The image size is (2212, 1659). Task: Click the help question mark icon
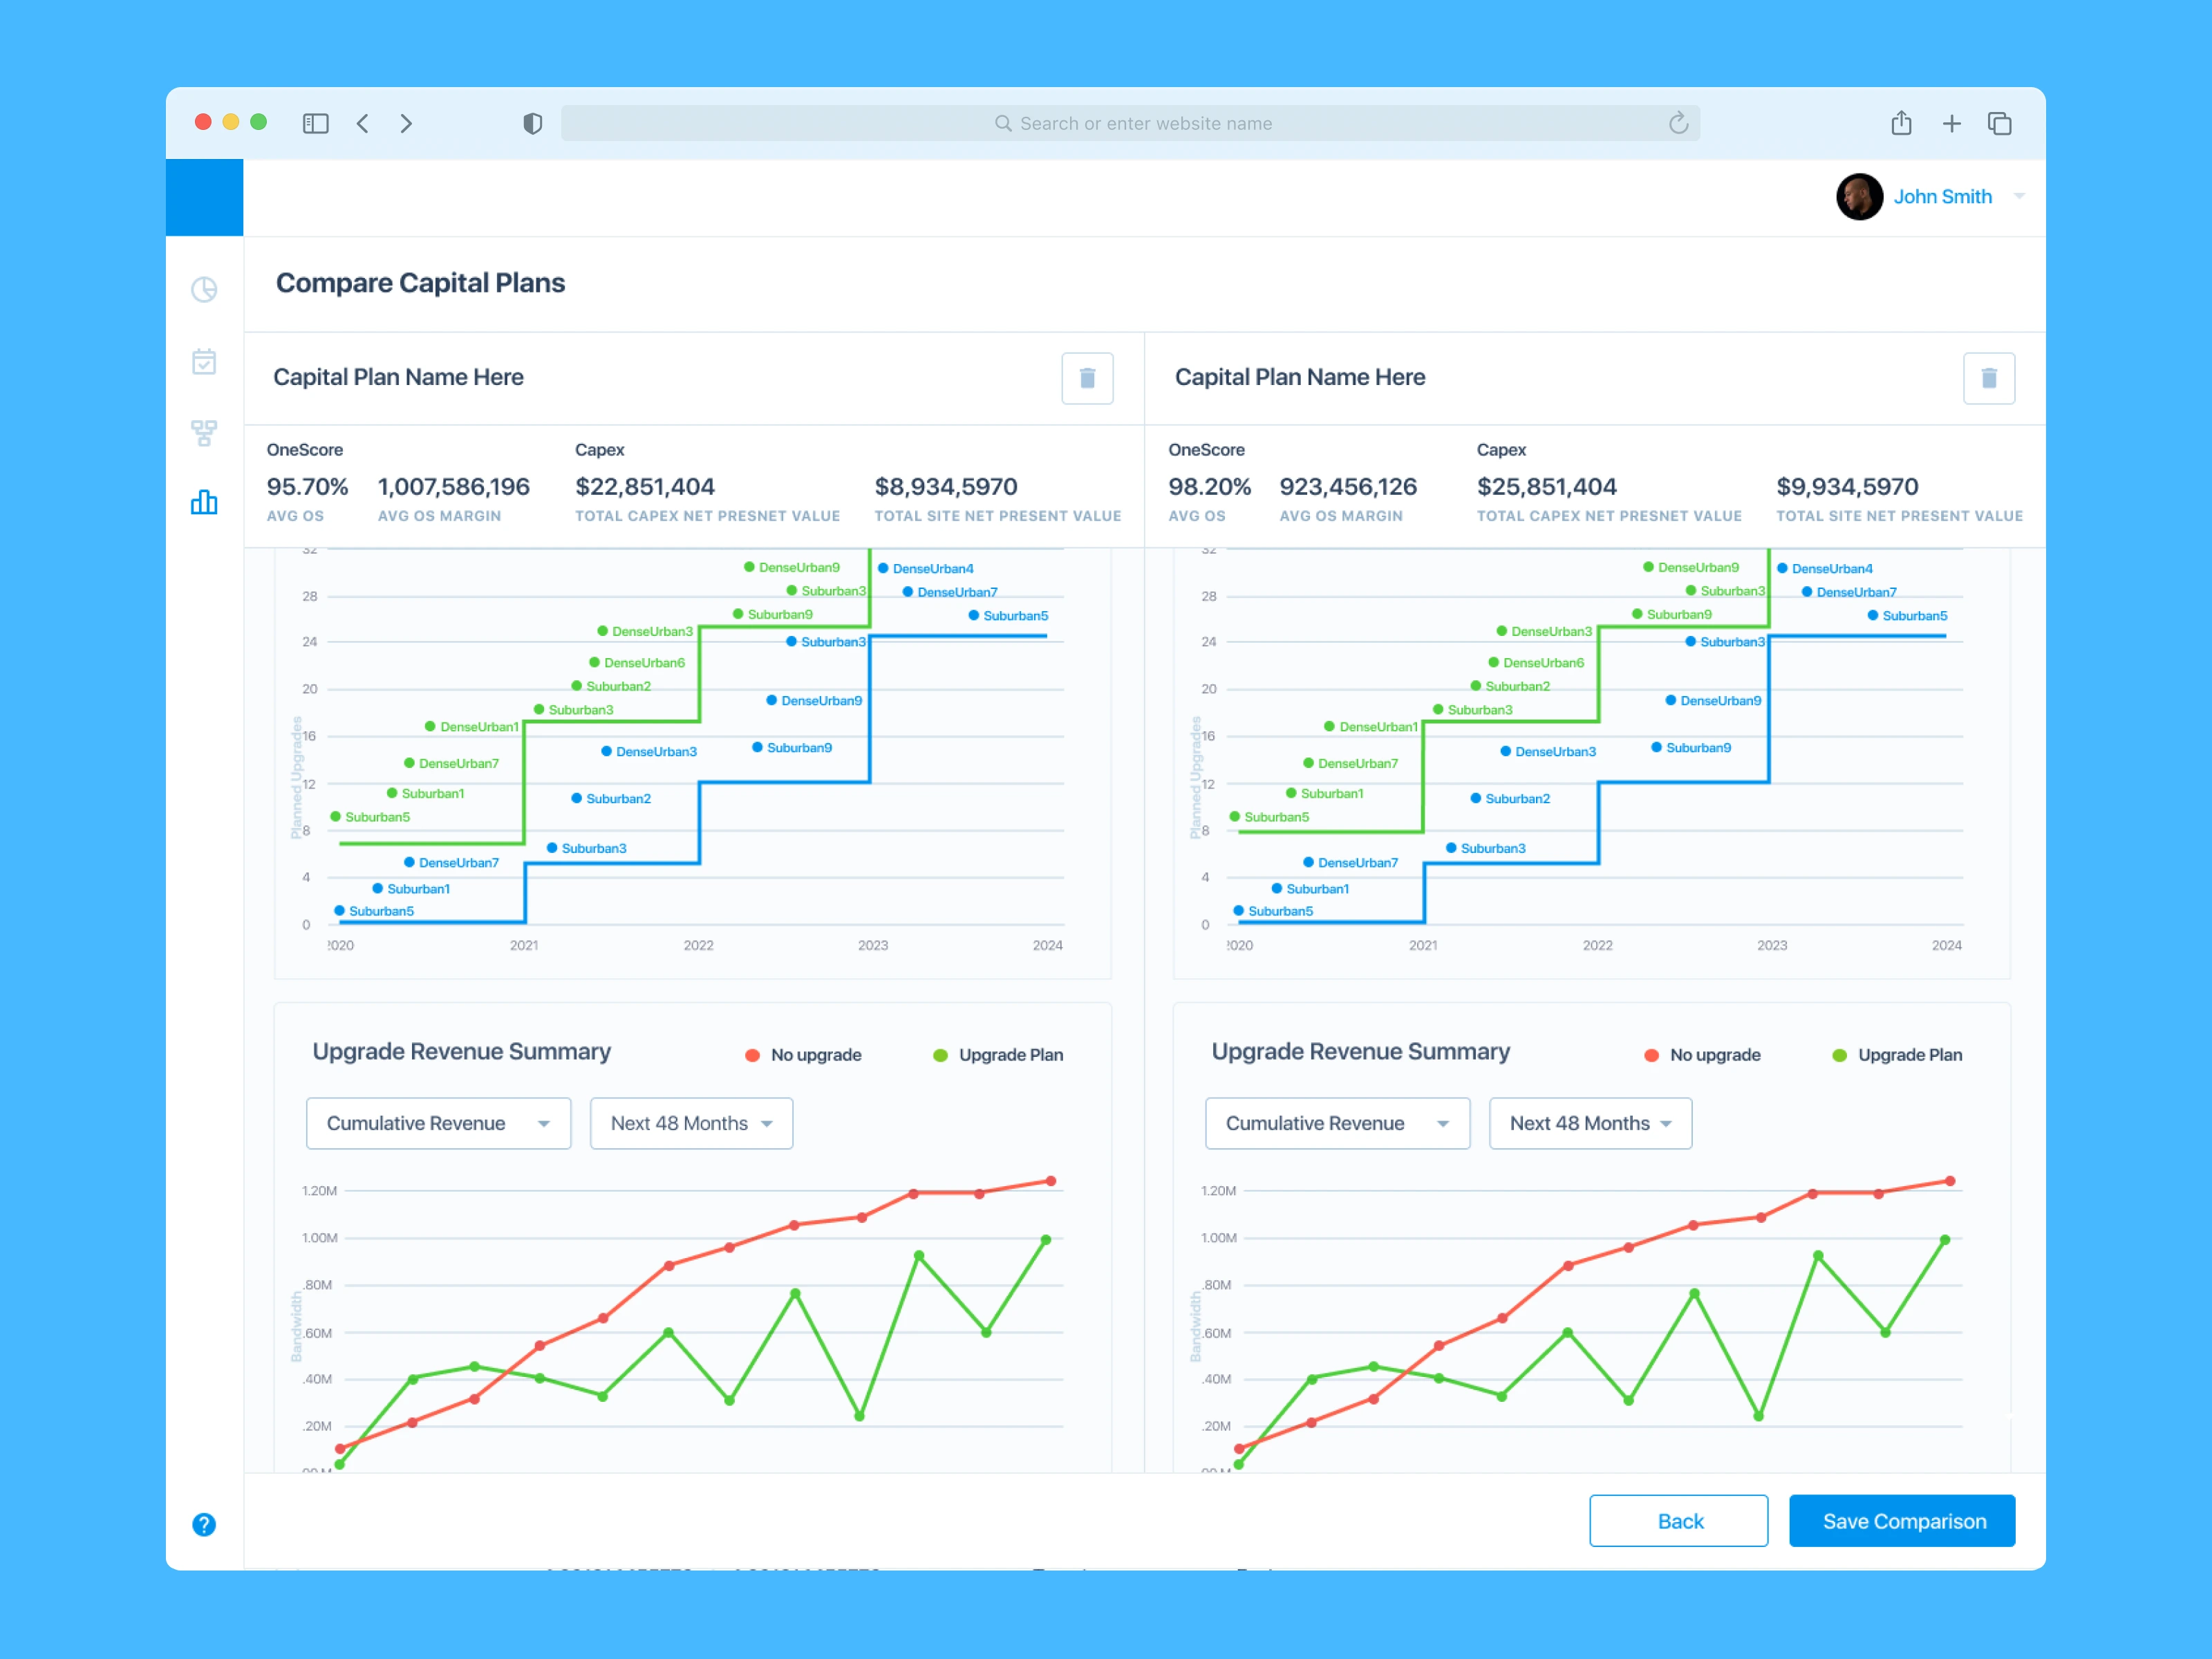[x=204, y=1524]
